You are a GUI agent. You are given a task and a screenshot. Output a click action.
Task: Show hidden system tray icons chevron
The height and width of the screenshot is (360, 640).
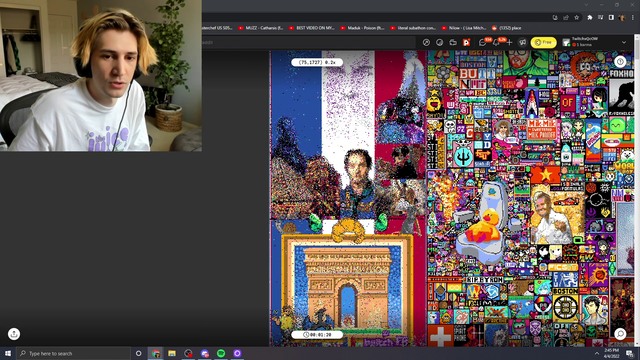pos(597,353)
